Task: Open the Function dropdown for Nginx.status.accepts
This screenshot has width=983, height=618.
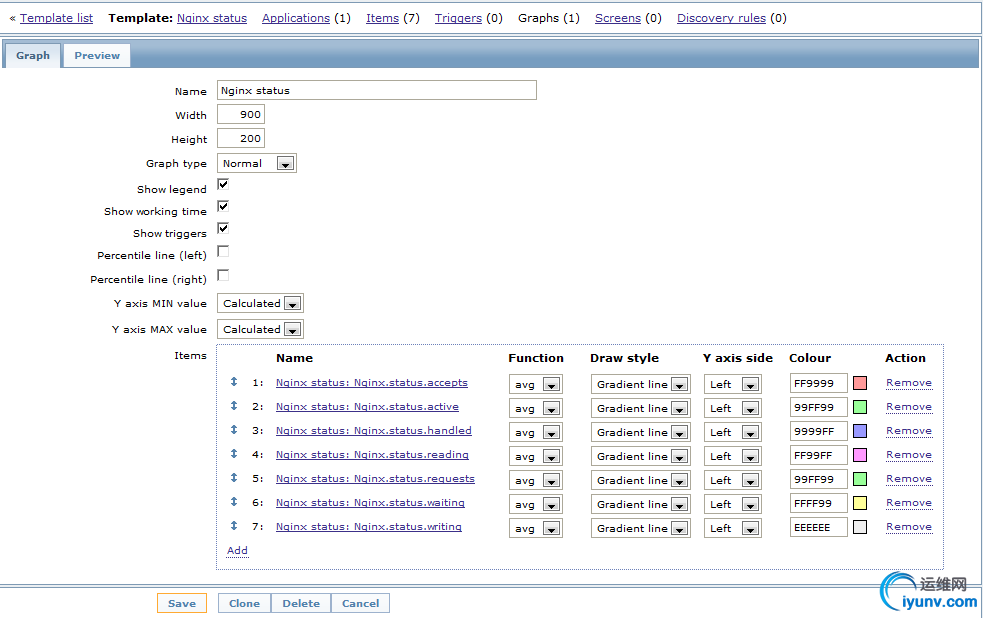Action: click(535, 384)
